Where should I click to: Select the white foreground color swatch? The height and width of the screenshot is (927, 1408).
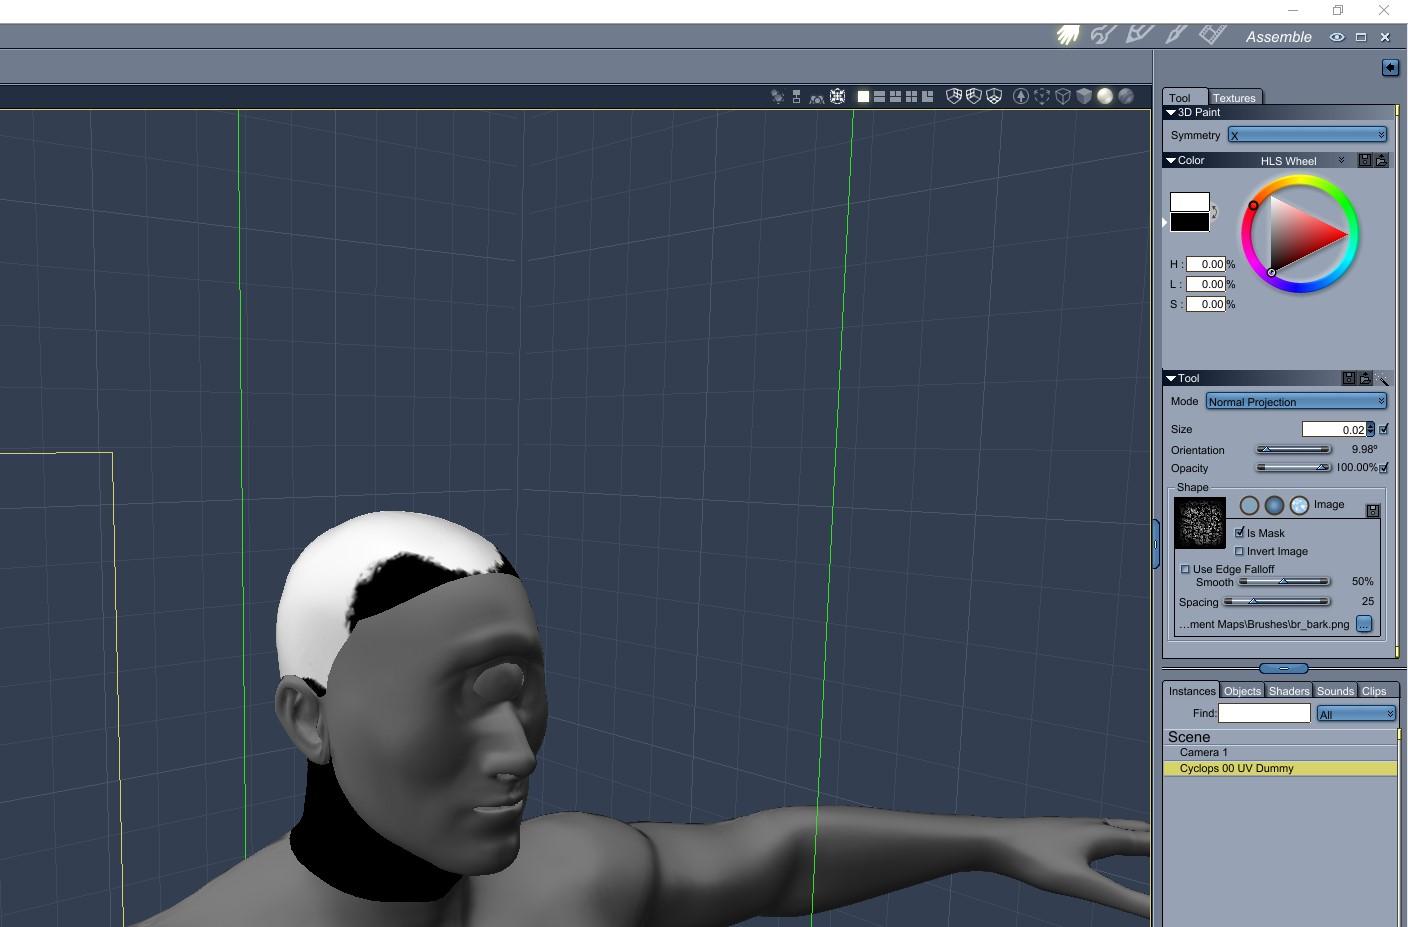click(1190, 202)
